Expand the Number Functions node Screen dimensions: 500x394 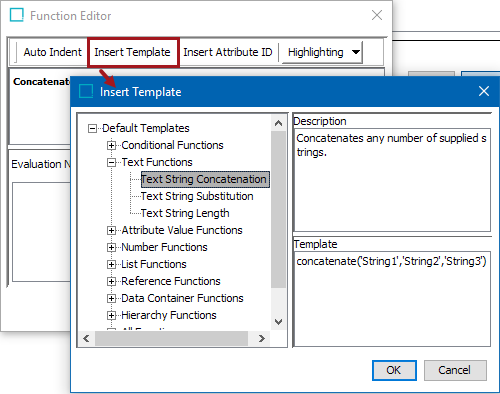111,247
